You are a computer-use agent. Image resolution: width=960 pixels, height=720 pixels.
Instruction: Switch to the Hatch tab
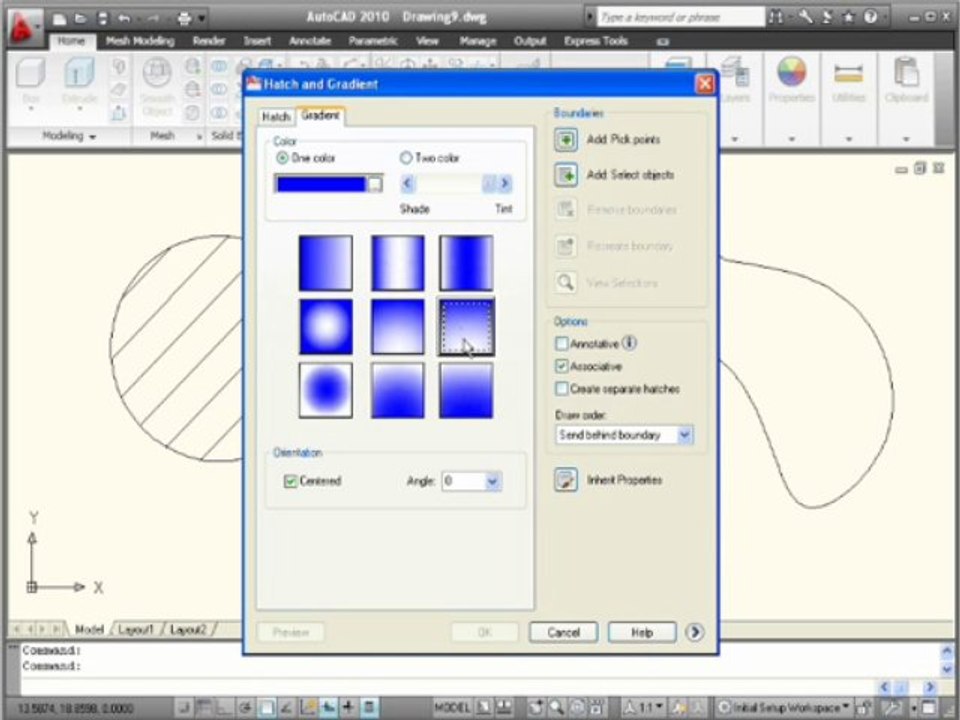276,116
